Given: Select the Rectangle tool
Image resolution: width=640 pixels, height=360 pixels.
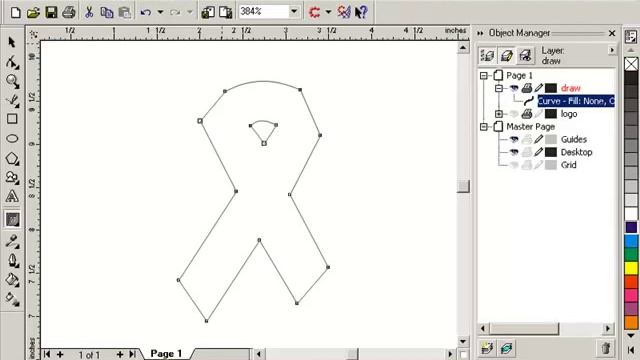Looking at the screenshot, I should [x=12, y=119].
